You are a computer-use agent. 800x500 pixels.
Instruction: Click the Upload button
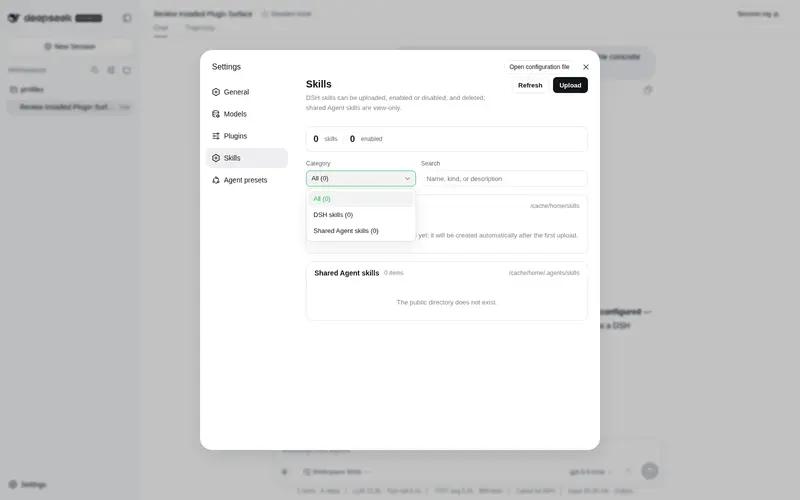570,85
